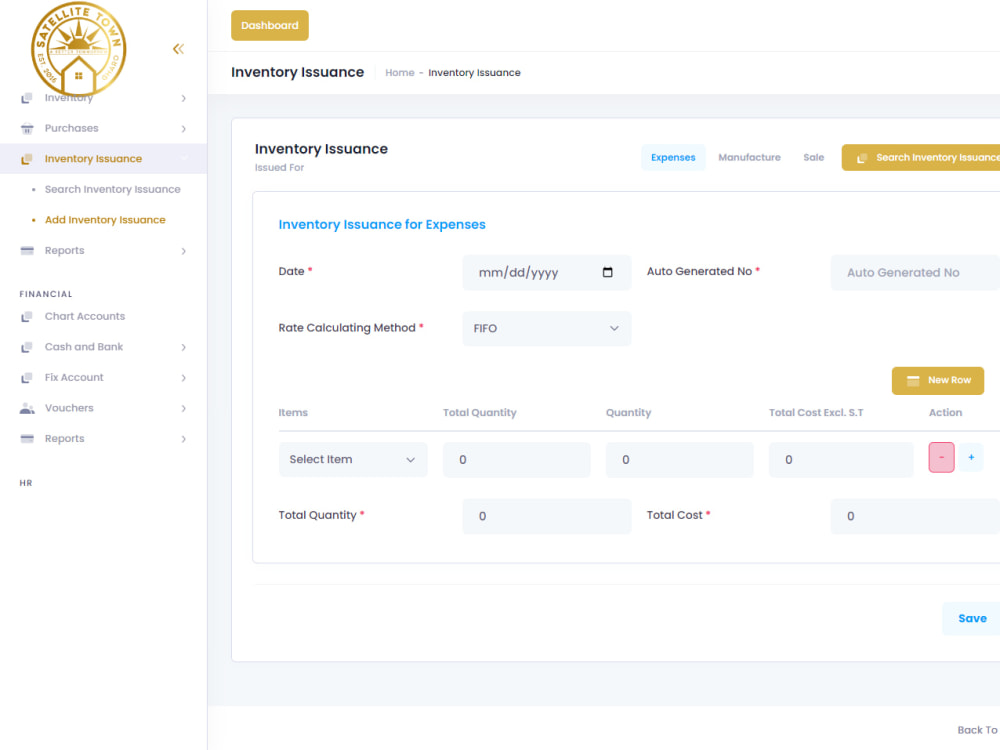Open the Rate Calculating Method FIFO dropdown
Viewport: 1000px width, 750px height.
pyautogui.click(x=547, y=328)
